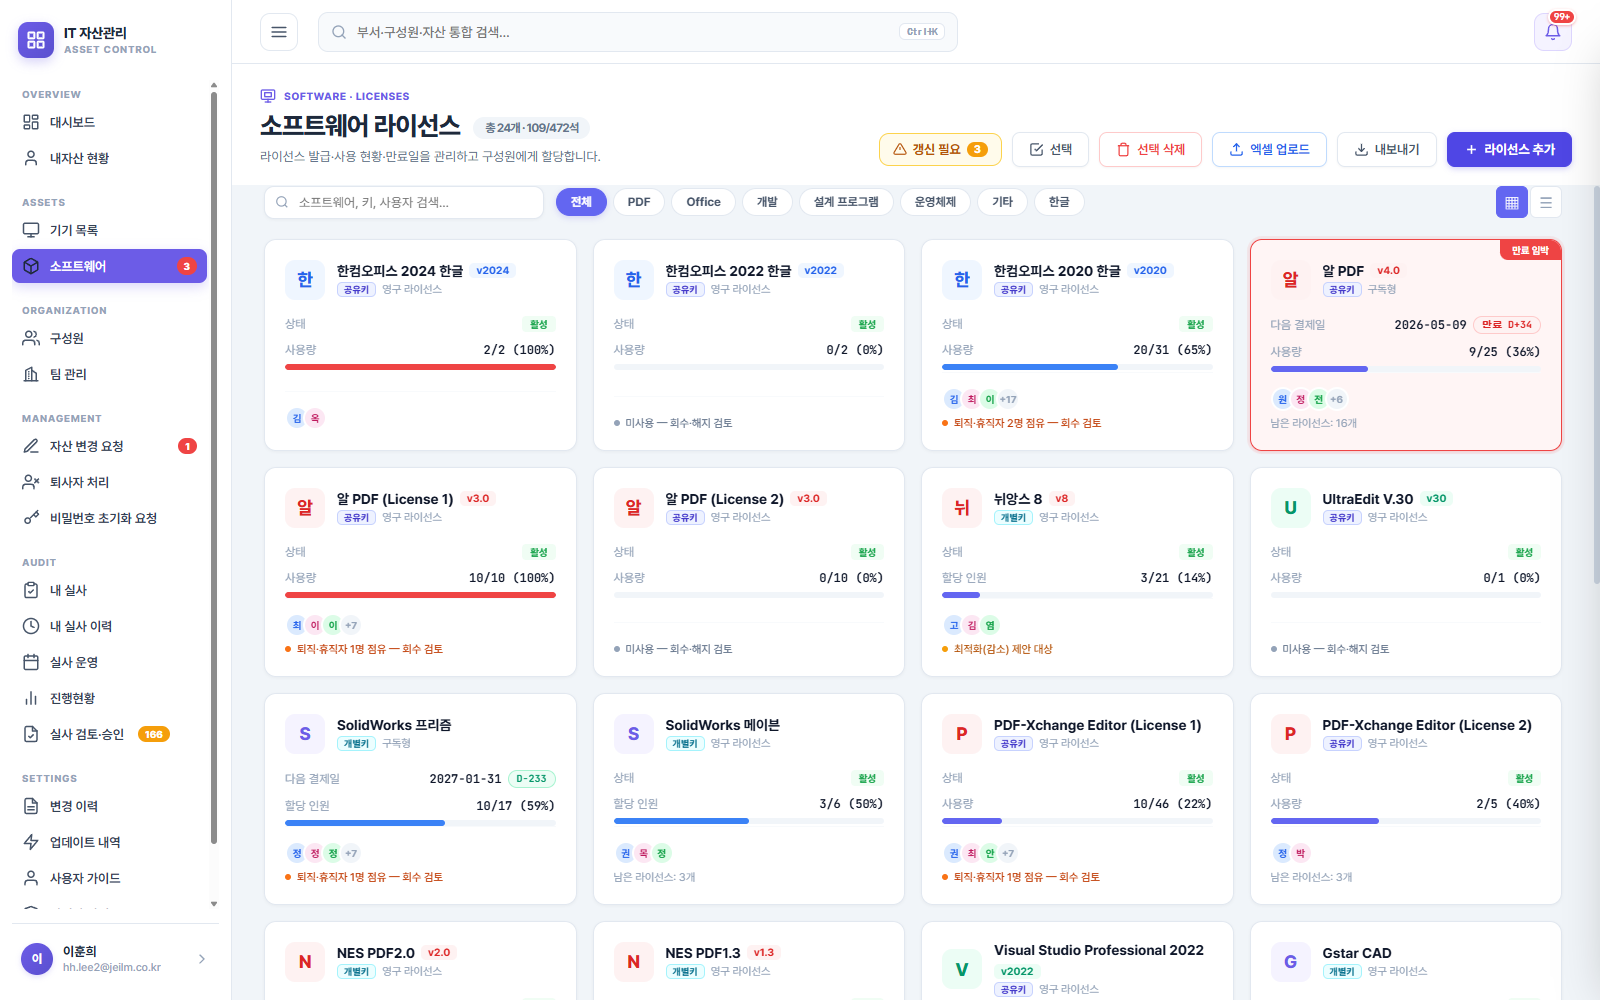This screenshot has height=1000, width=1600.
Task: Open 퇴사자 처리 page
Action: 110,482
